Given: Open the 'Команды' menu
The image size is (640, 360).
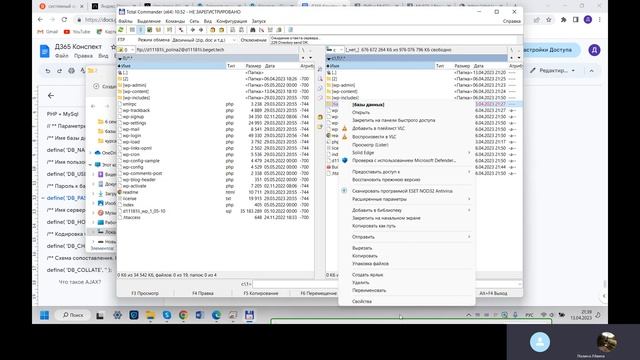Looking at the screenshot, I should click(x=175, y=21).
